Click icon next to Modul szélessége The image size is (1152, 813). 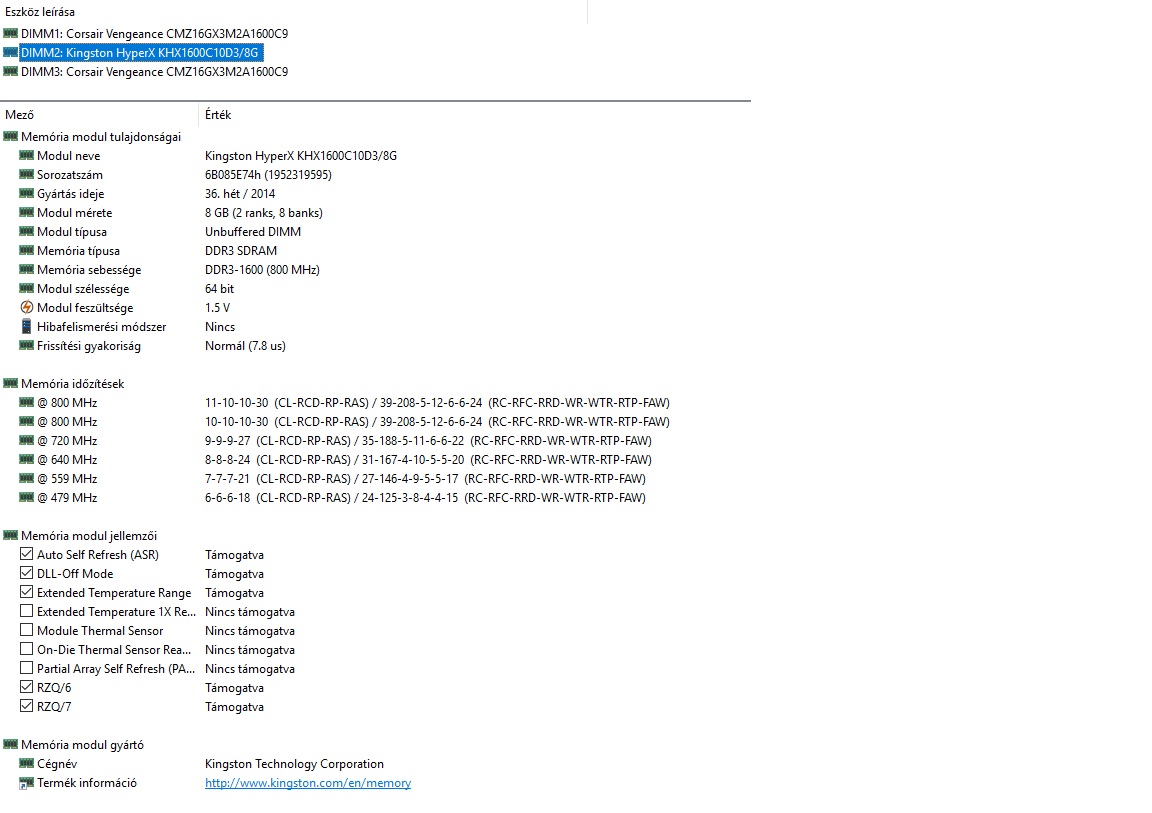(x=26, y=289)
